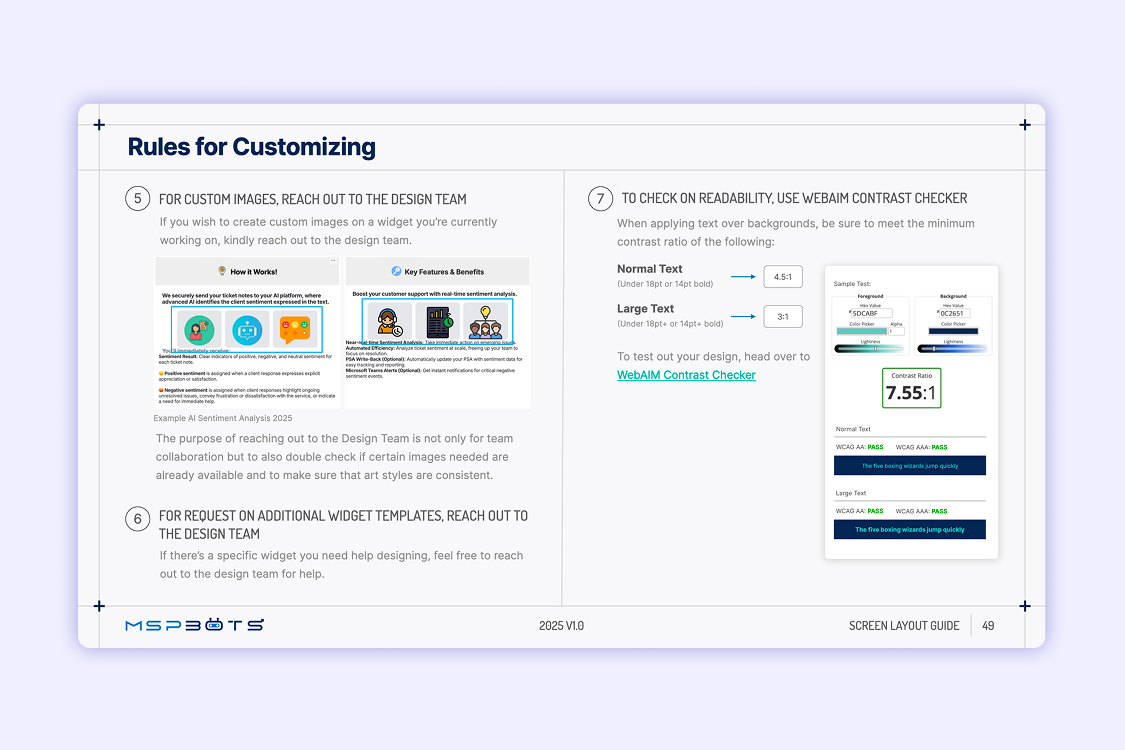Click the heading about ADDITIONAL WIDGET TEMPLATES
This screenshot has width=1125, height=750.
pyautogui.click(x=343, y=525)
